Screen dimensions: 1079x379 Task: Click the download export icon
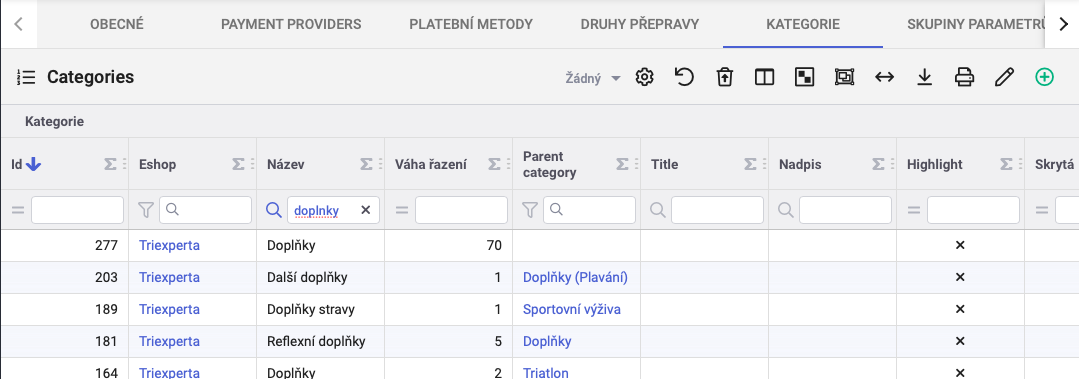click(924, 77)
